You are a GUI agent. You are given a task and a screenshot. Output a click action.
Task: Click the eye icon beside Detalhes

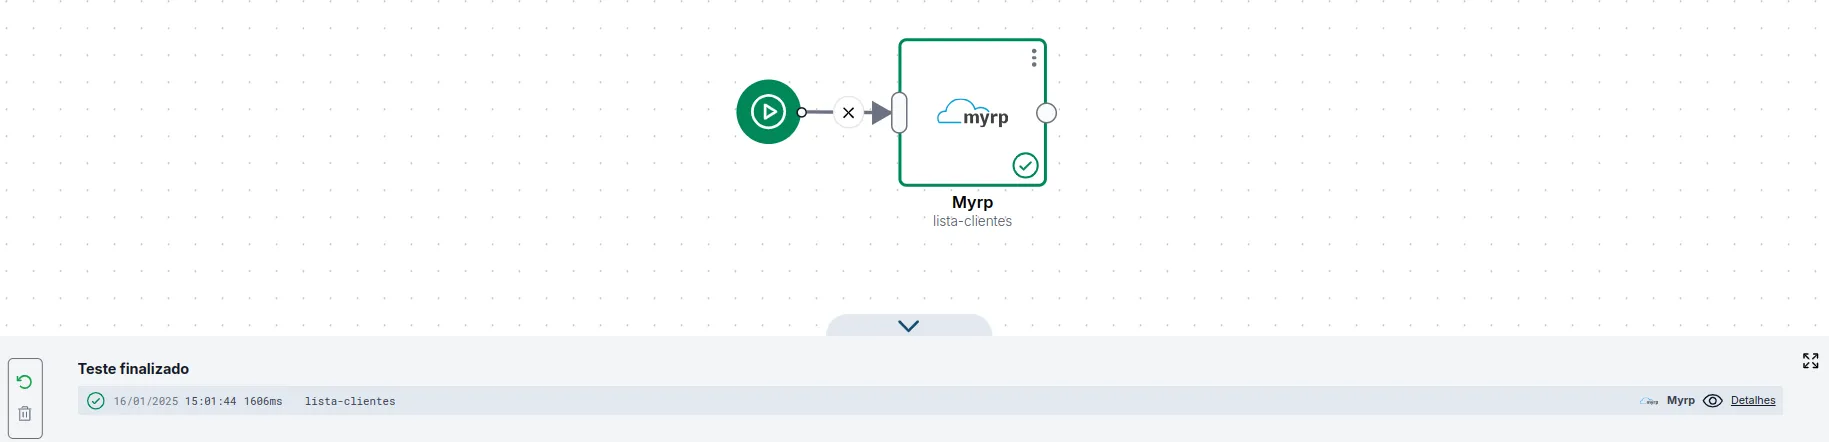pos(1713,401)
